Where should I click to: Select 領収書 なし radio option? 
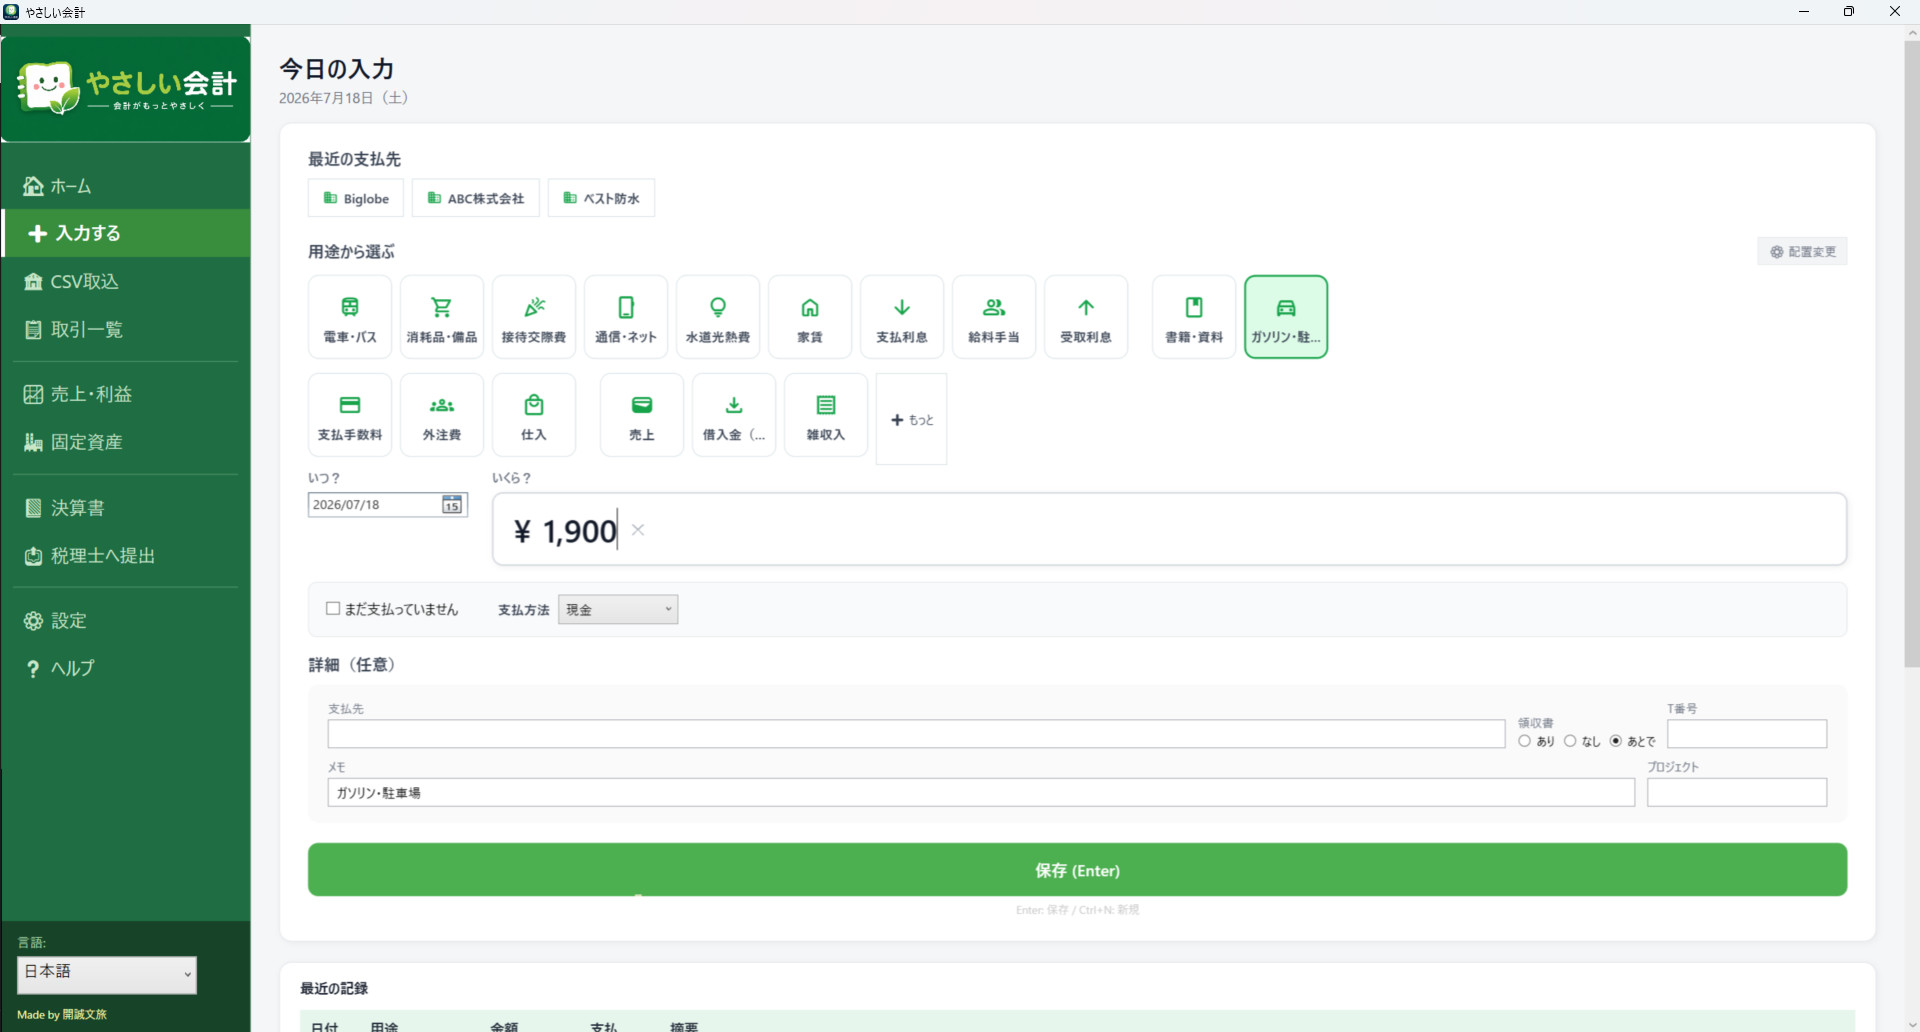pyautogui.click(x=1571, y=741)
